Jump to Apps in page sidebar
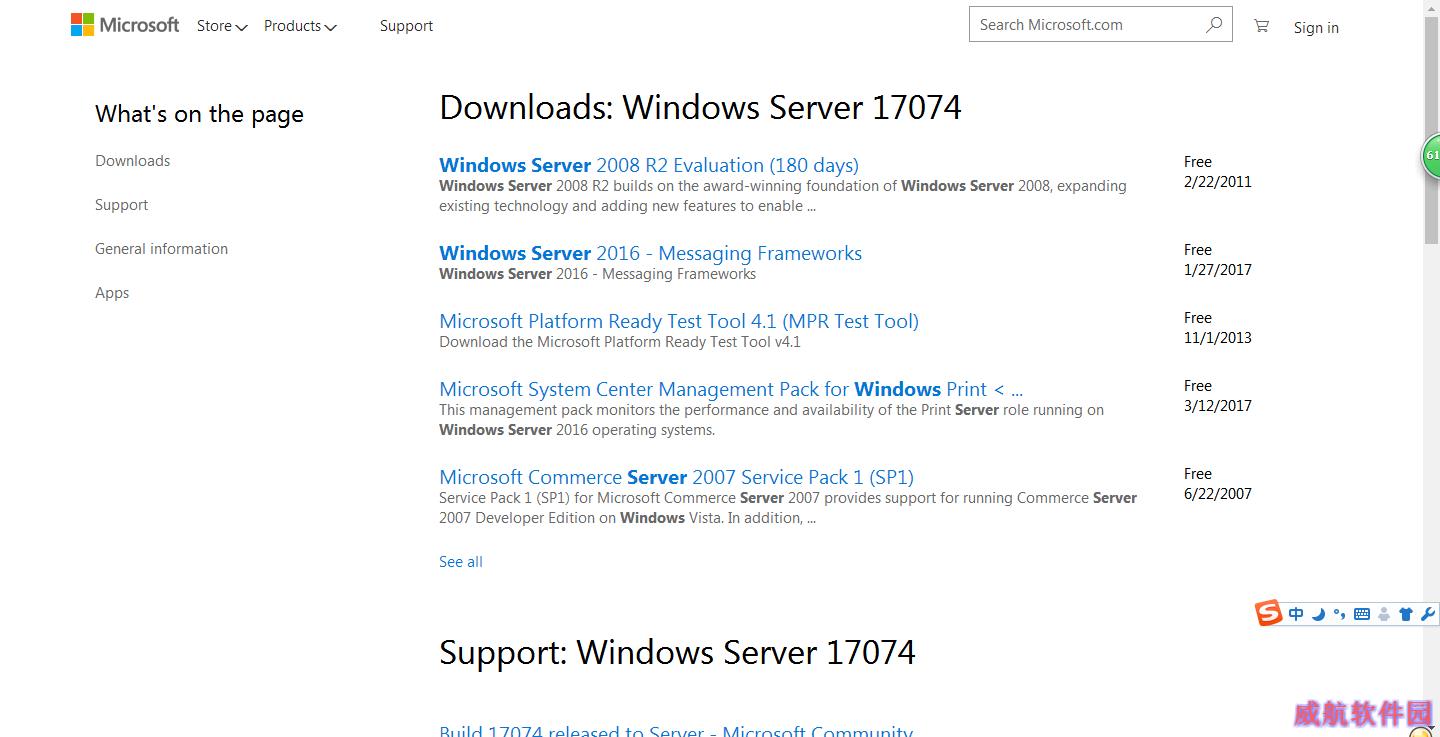1440x737 pixels. pos(112,293)
